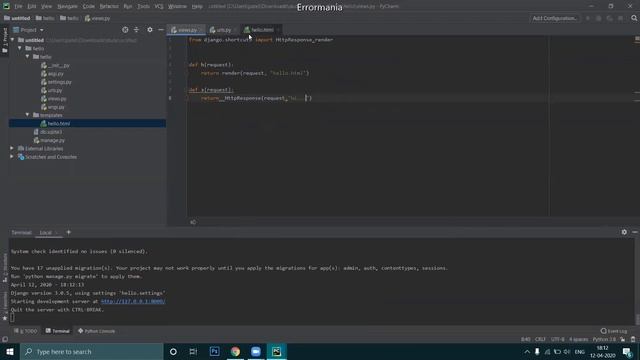
Task: Expand External Libraries node
Action: point(12,148)
